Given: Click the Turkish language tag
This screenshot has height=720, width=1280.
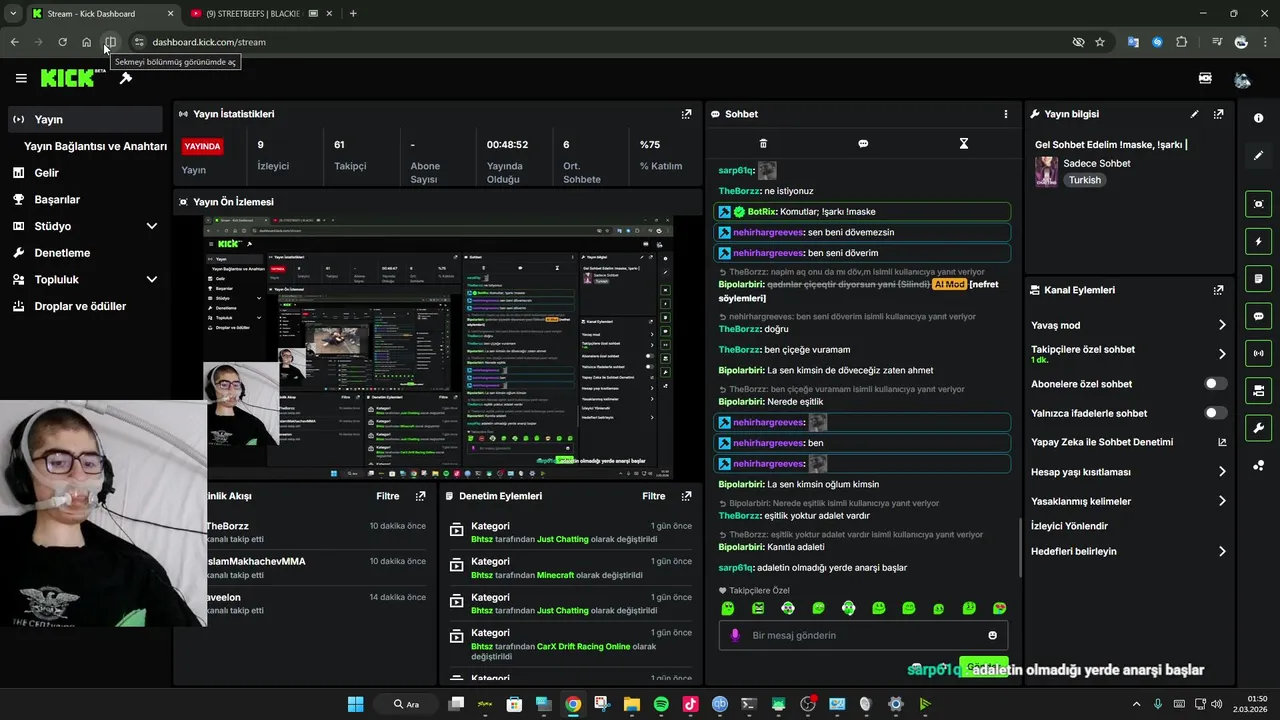Looking at the screenshot, I should point(1084,180).
